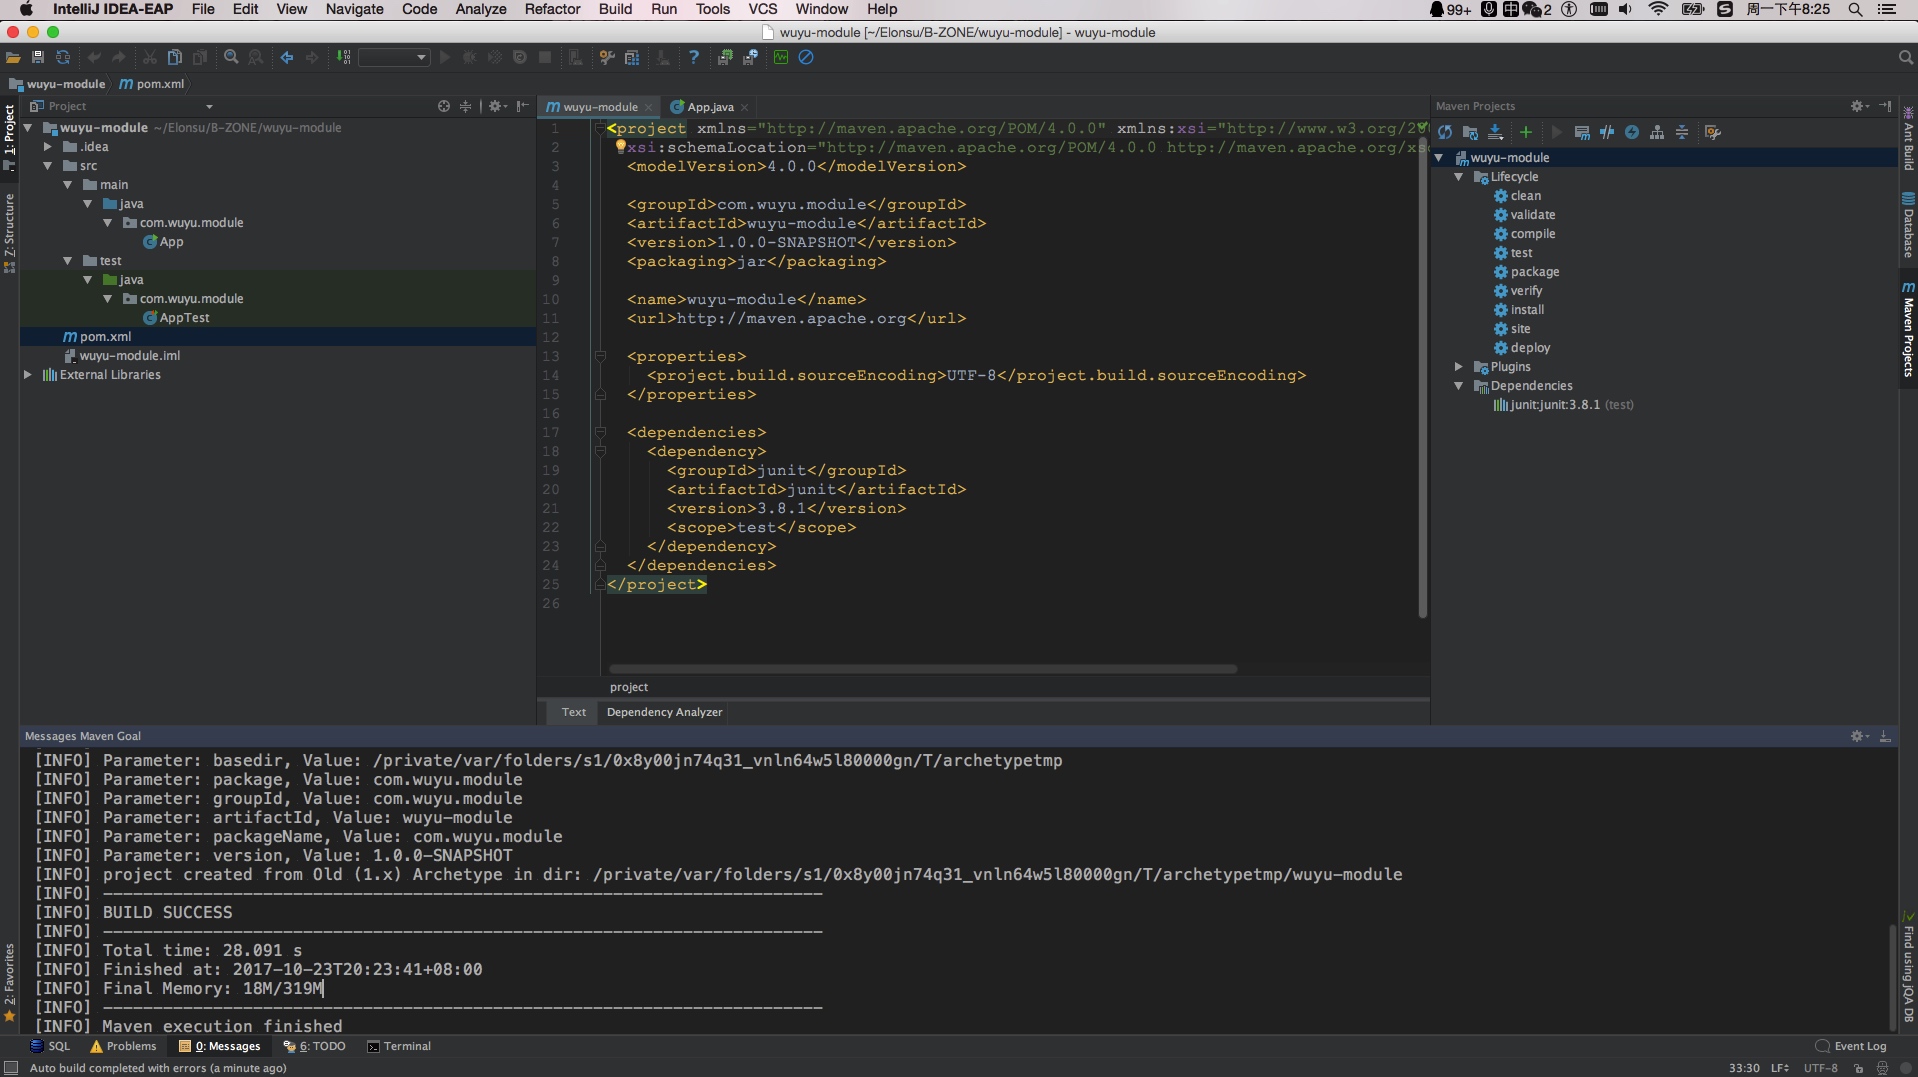Click the Wi-Fi menu bar icon
This screenshot has height=1077, width=1918.
(x=1658, y=9)
